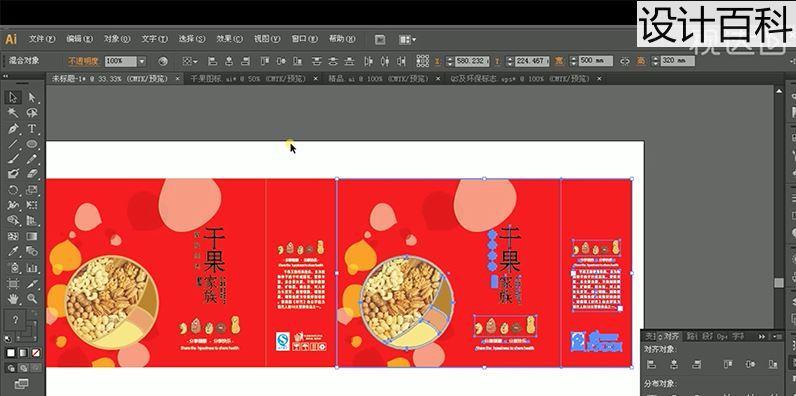This screenshot has height=396, width=796.
Task: Select the Blend tool
Action: 32,251
